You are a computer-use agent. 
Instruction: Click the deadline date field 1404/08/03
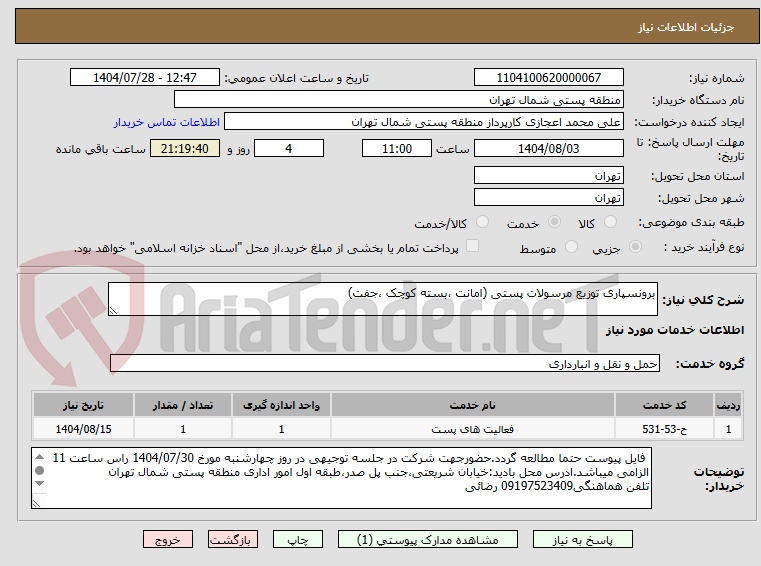(548, 149)
